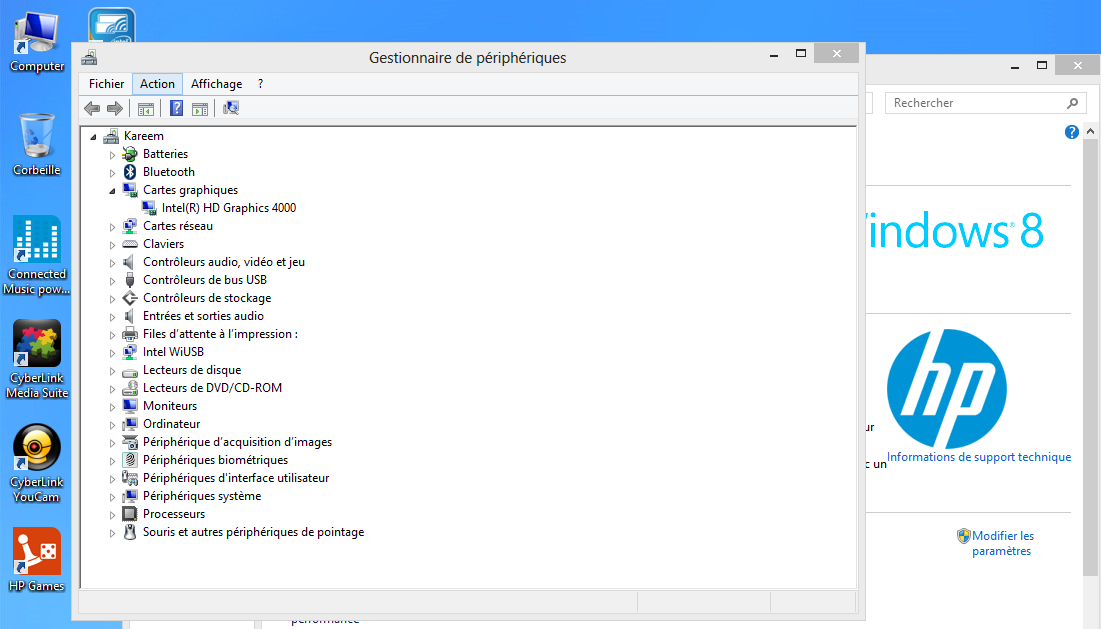
Task: Expand the Bluetooth node
Action: click(112, 173)
